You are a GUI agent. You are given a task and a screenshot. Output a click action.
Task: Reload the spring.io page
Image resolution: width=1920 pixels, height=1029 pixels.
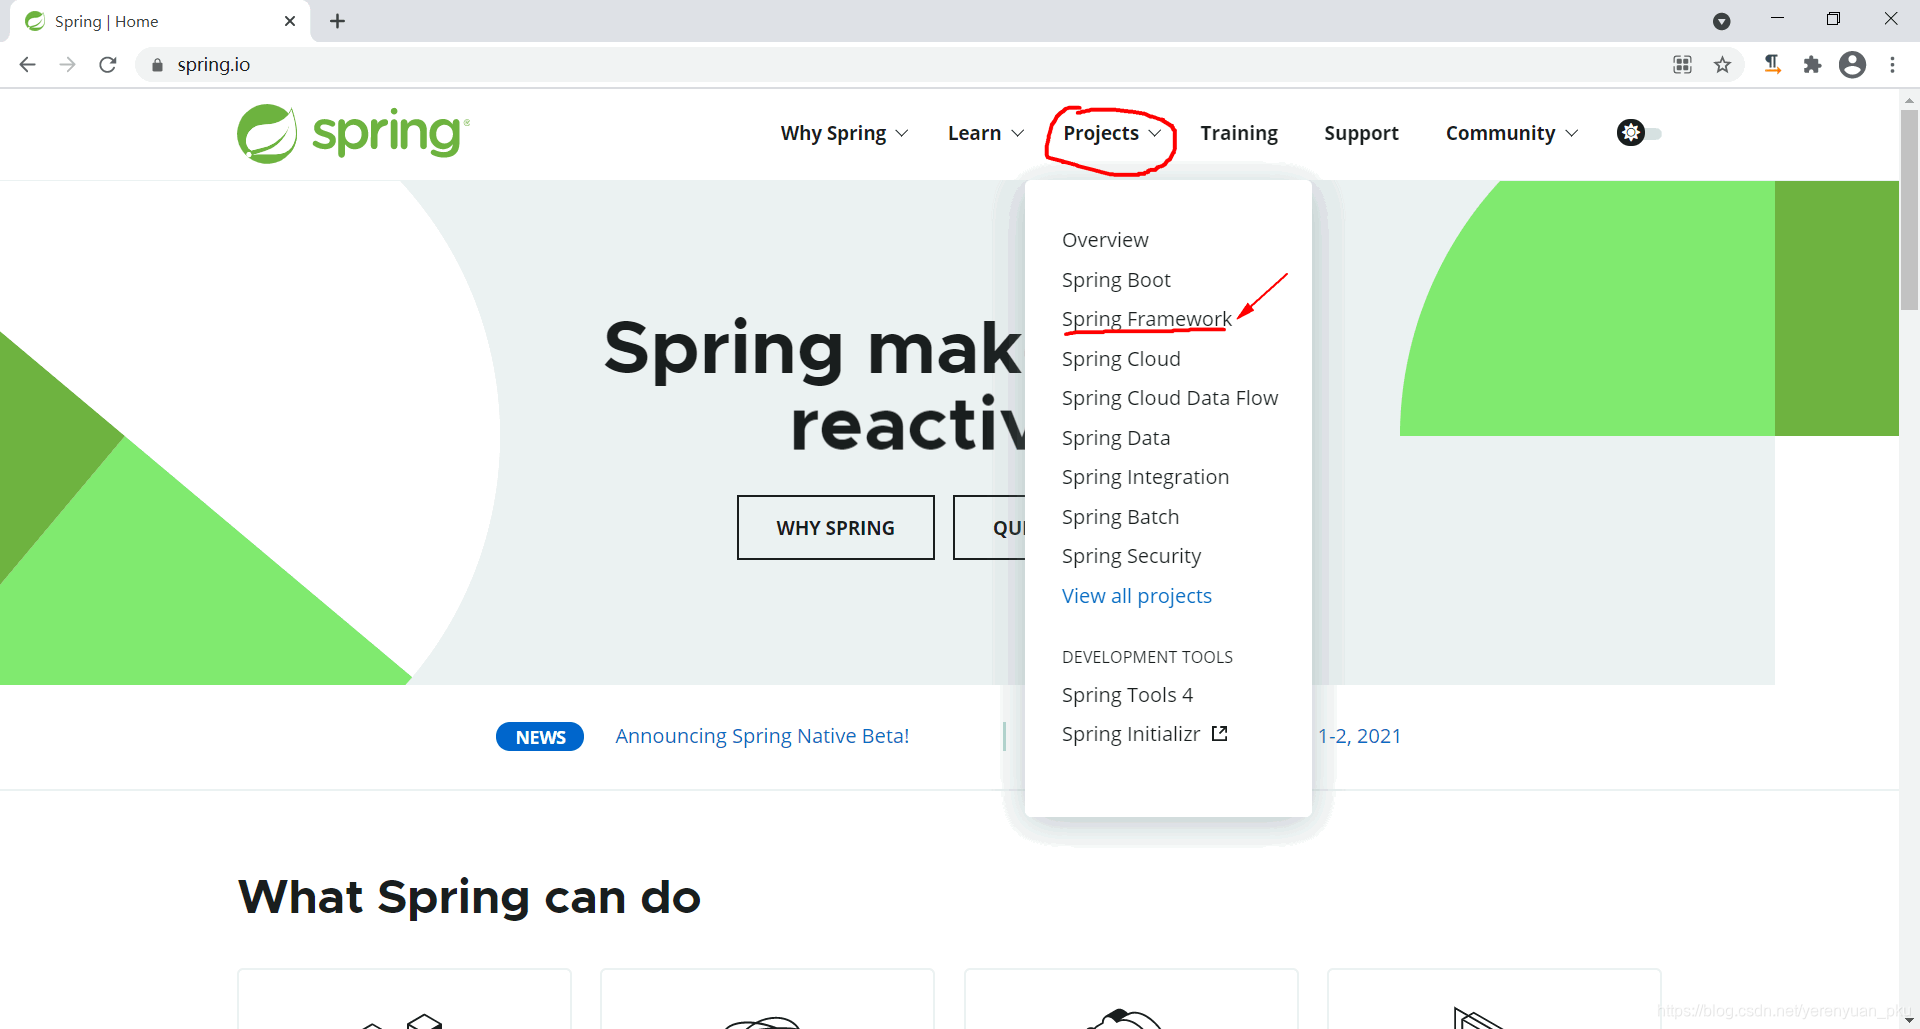click(108, 65)
